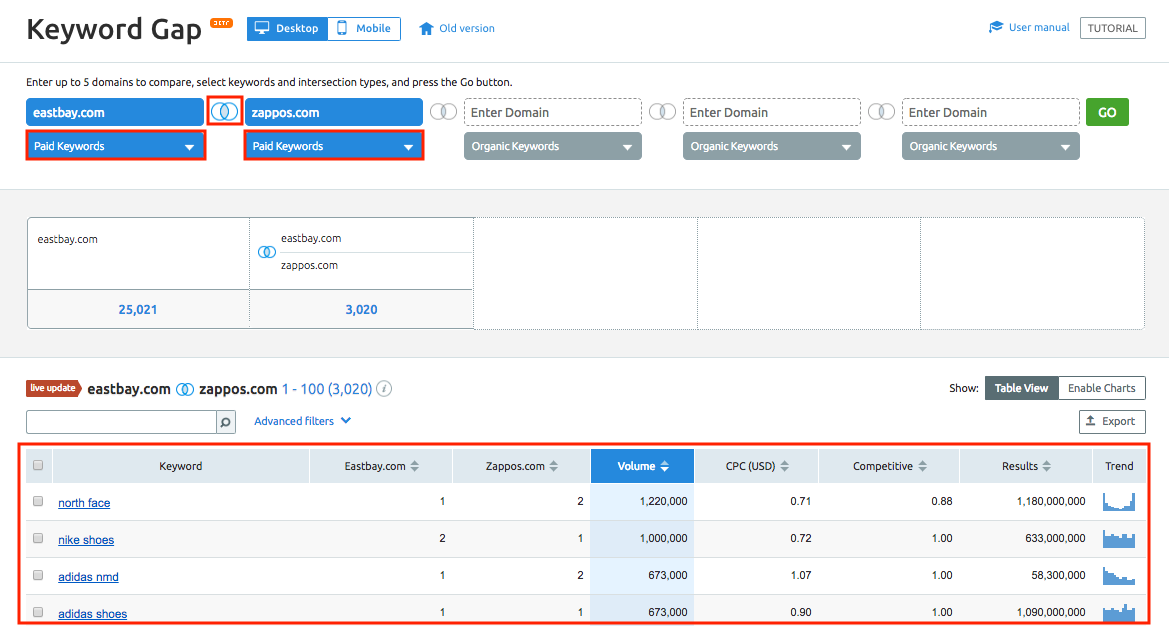Click the zappos.com domain input
The image size is (1169, 626).
[x=333, y=112]
